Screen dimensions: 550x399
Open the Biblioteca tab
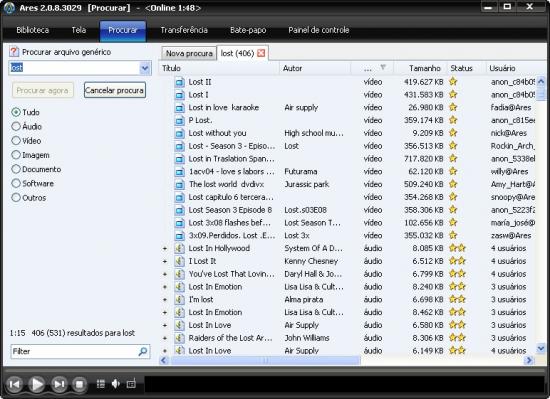point(33,30)
